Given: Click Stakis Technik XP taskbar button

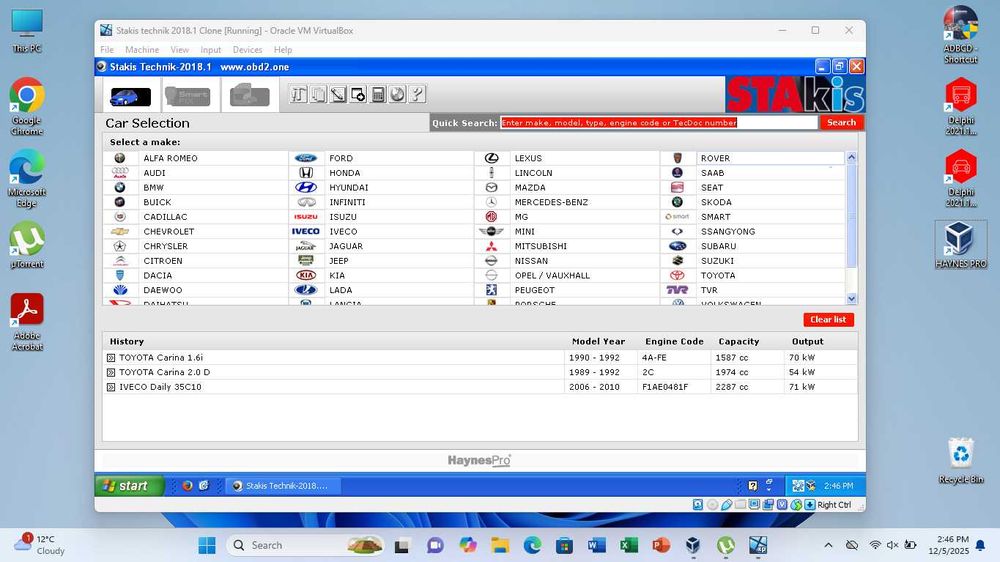Looking at the screenshot, I should (x=284, y=486).
